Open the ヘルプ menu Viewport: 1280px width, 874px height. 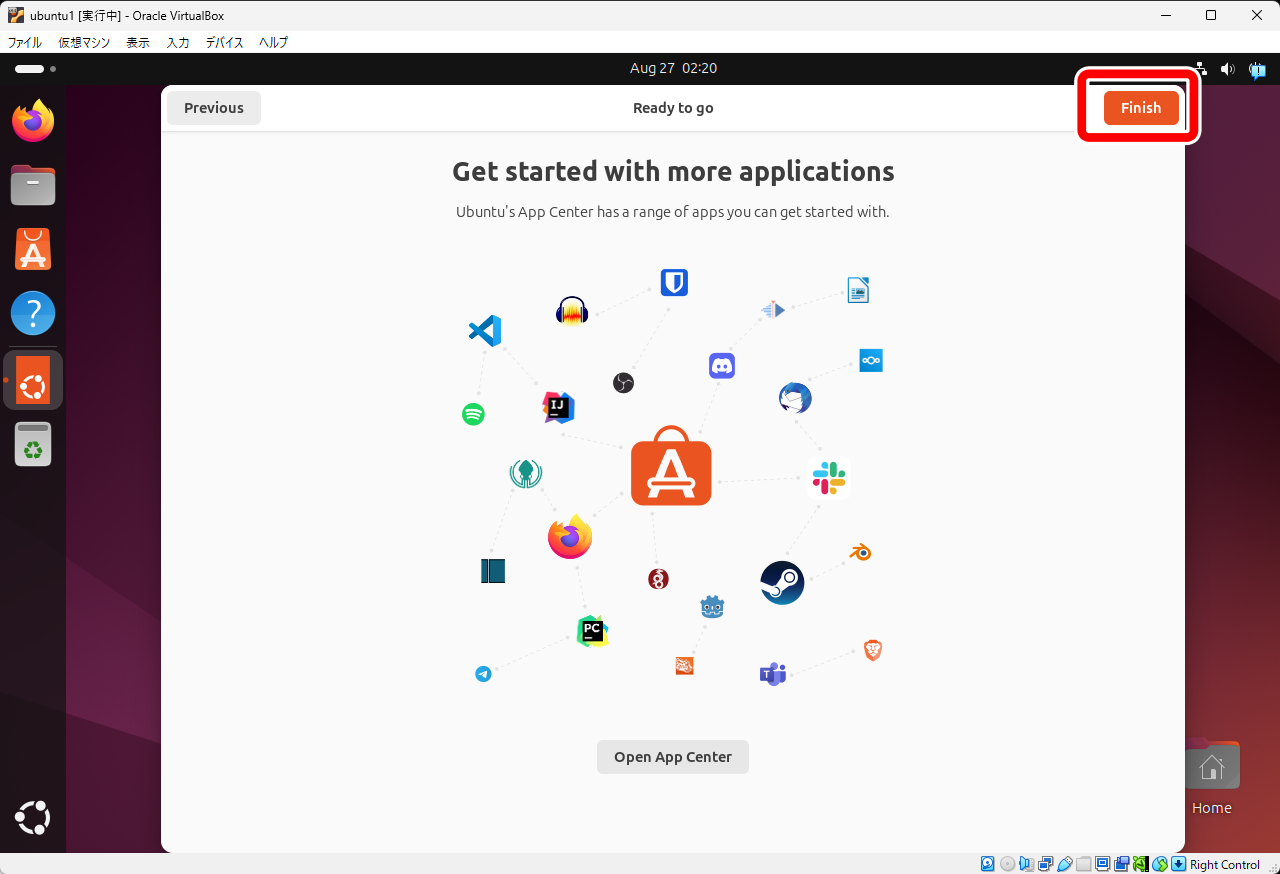[273, 42]
